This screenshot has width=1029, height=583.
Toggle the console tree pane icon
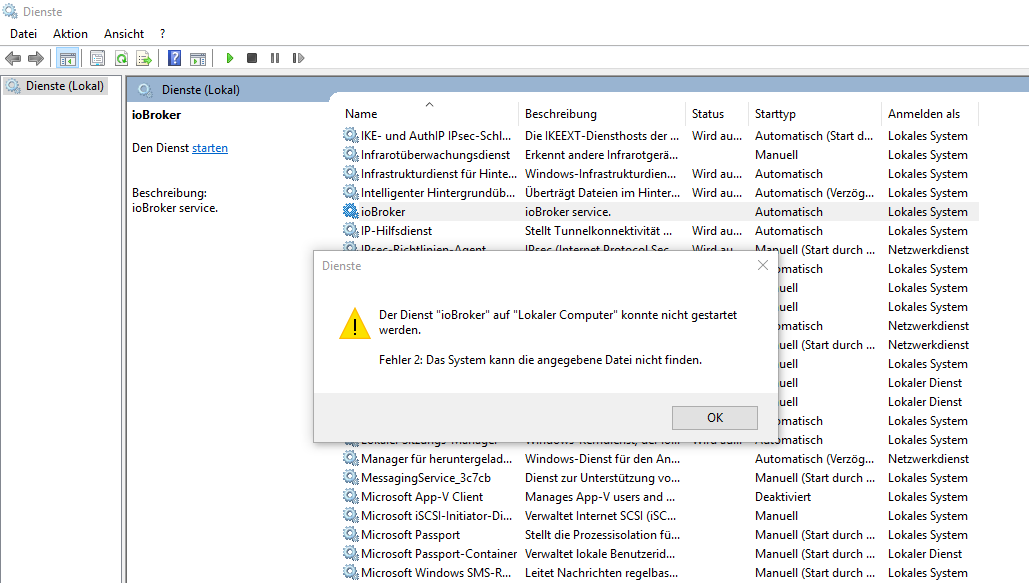[68, 58]
